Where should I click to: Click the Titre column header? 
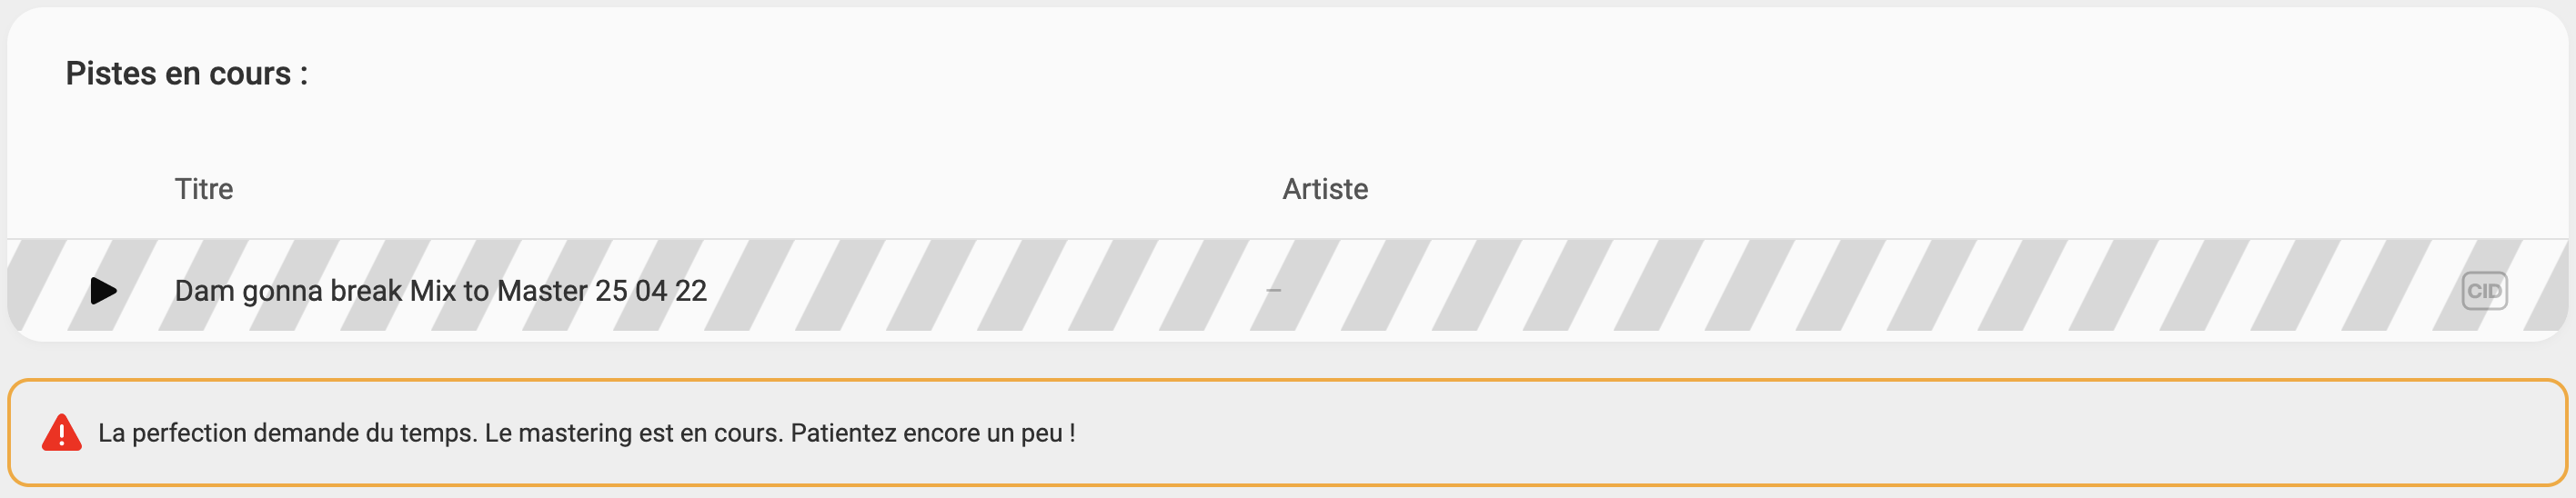pos(204,189)
